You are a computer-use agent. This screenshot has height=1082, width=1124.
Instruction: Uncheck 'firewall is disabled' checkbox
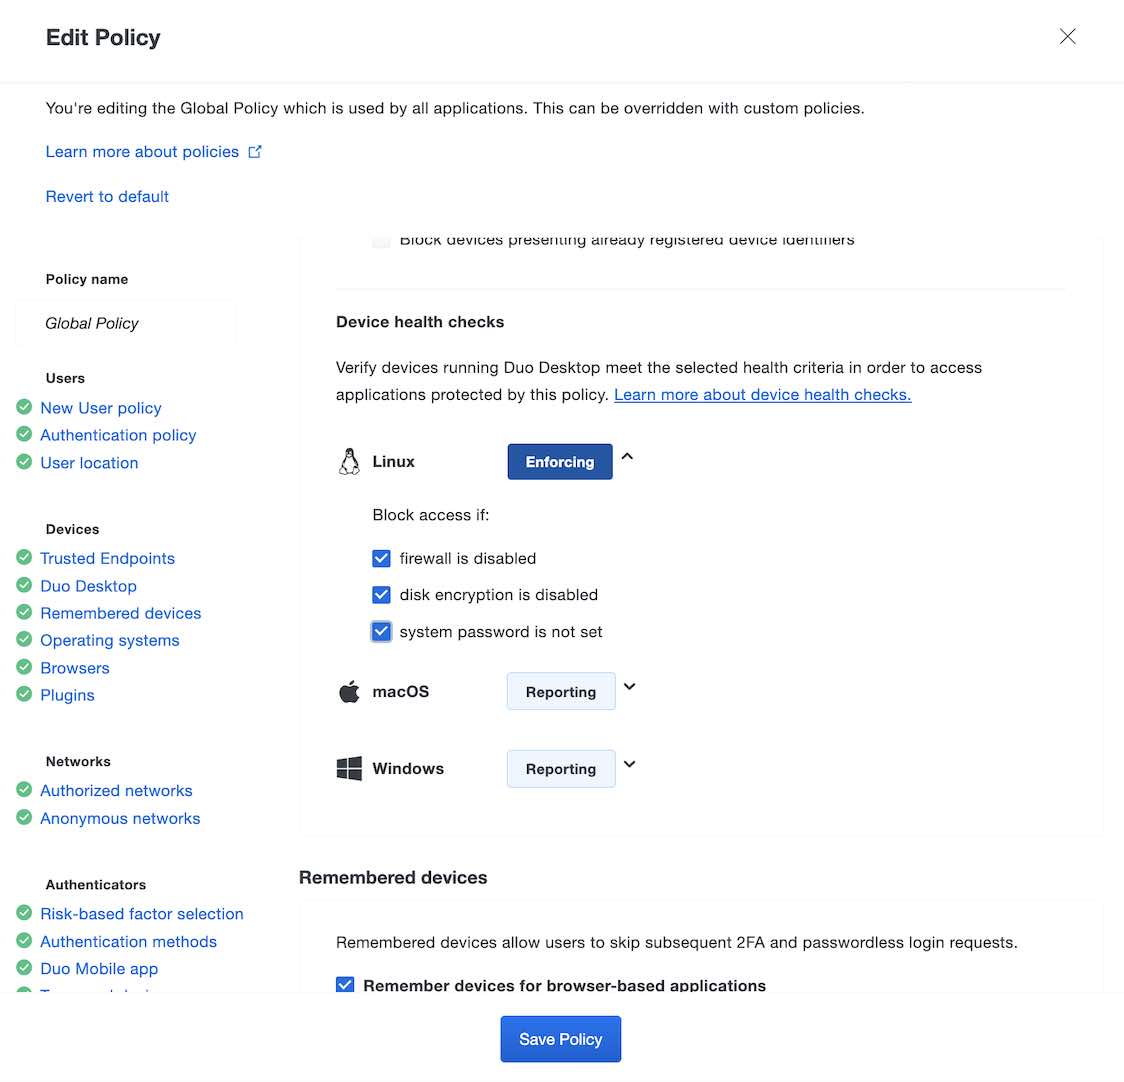pos(381,558)
